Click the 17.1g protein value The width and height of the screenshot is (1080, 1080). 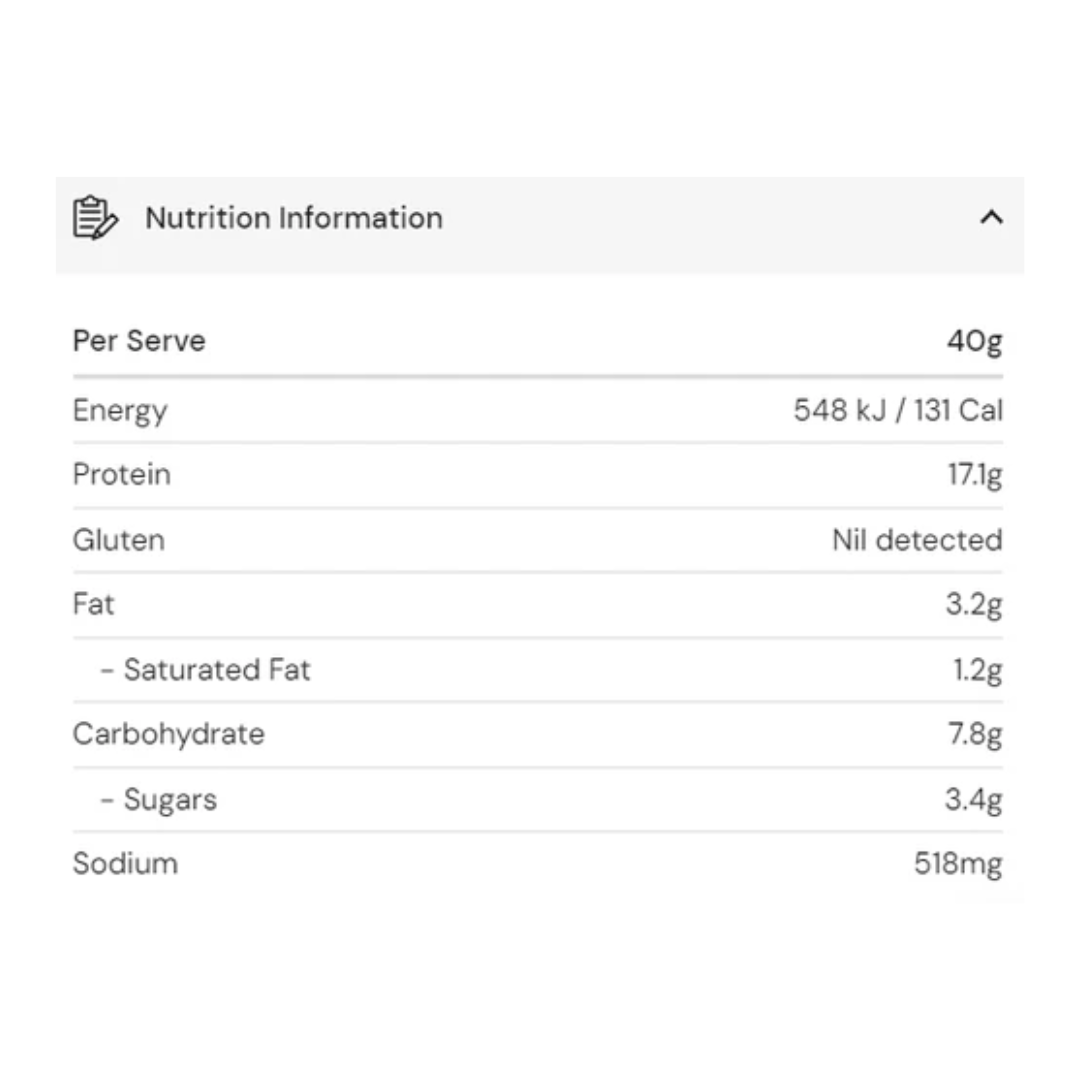tap(973, 475)
